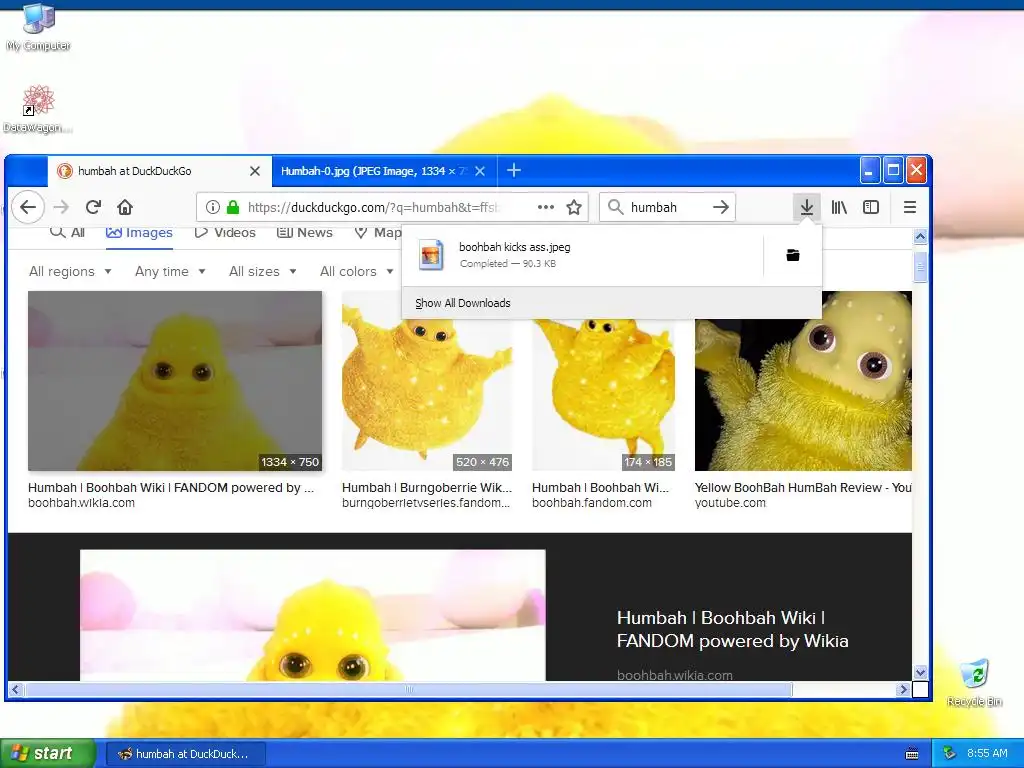Click the keyboard icon in taskbar tray
The width and height of the screenshot is (1024, 768).
point(912,754)
